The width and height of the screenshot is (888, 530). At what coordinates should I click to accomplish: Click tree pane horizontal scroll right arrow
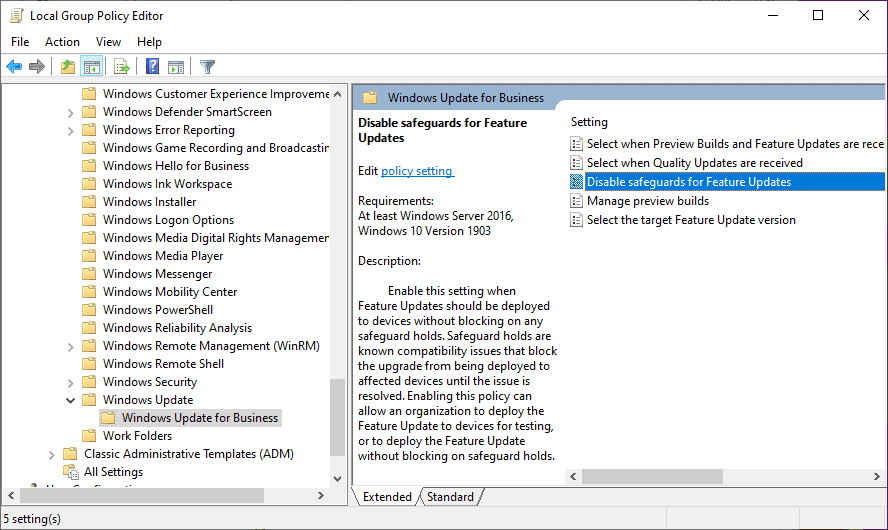point(321,495)
